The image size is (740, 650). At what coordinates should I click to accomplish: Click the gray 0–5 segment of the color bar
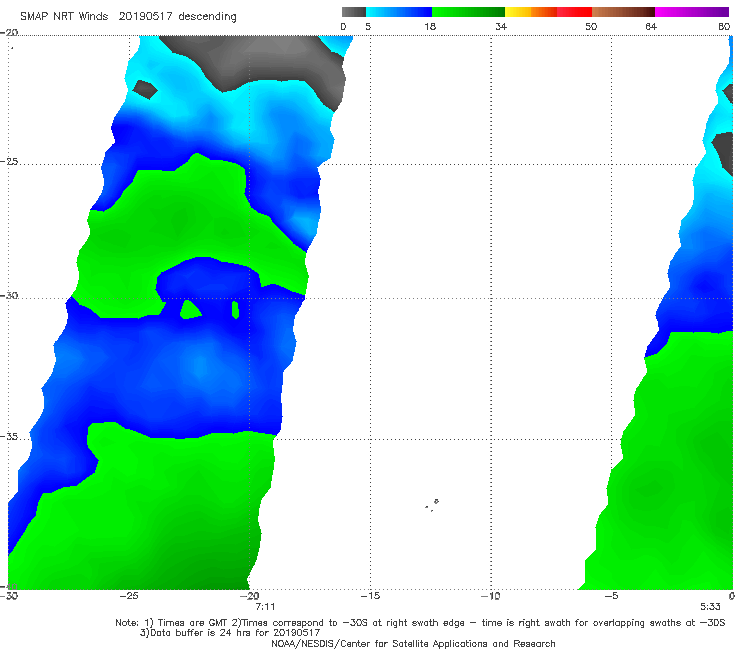353,12
